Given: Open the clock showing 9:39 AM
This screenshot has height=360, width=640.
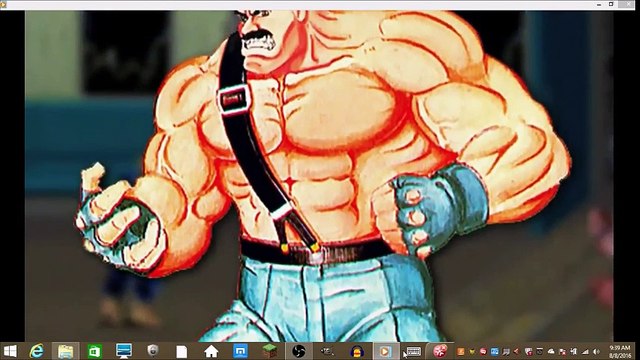Looking at the screenshot, I should click(x=620, y=351).
